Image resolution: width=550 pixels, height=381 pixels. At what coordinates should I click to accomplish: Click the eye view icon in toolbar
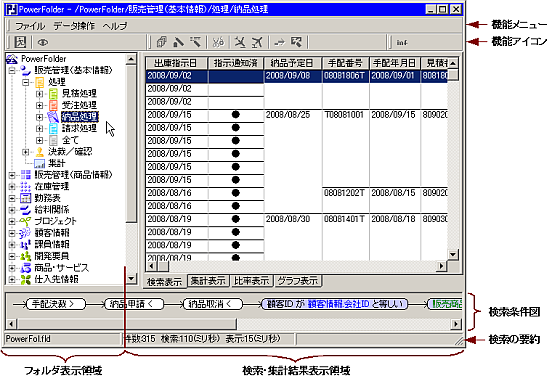pos(43,42)
